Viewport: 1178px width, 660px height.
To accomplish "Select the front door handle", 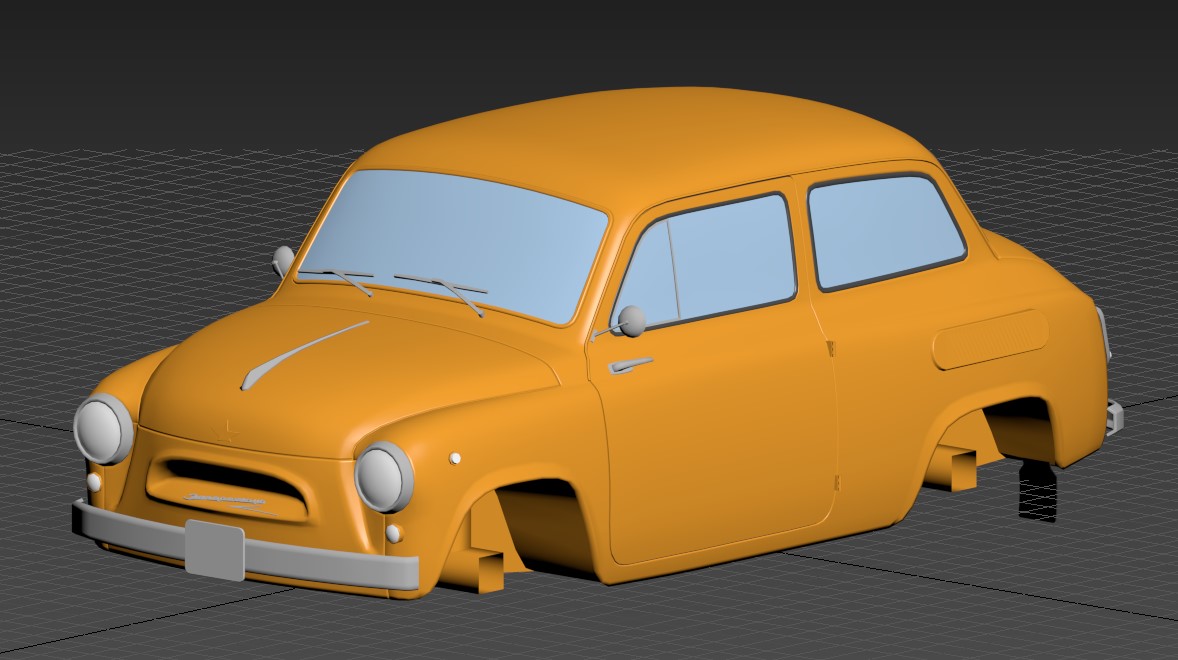I will 630,365.
